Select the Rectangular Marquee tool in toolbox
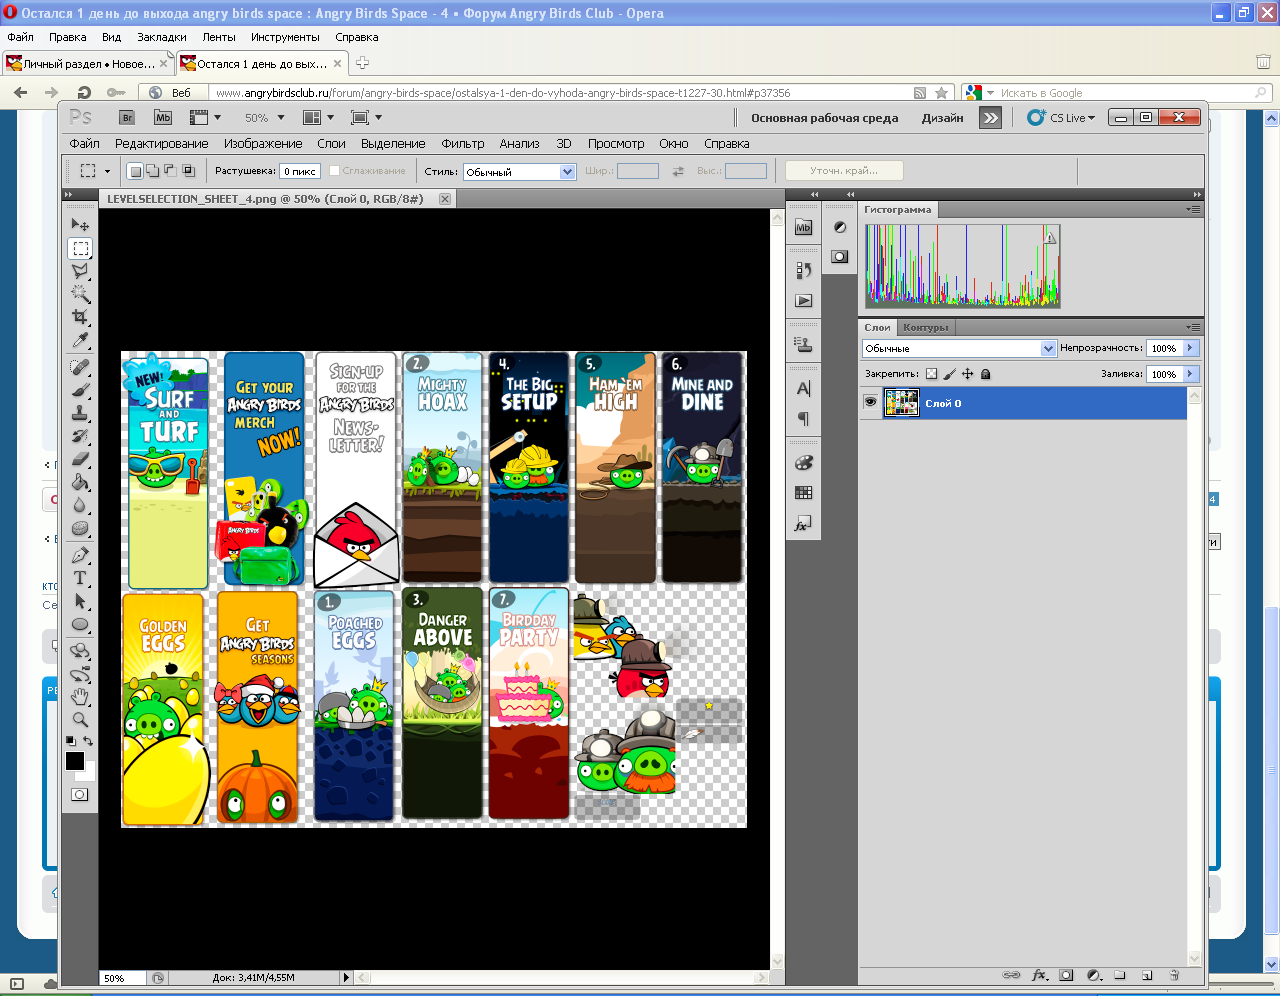 pyautogui.click(x=80, y=248)
